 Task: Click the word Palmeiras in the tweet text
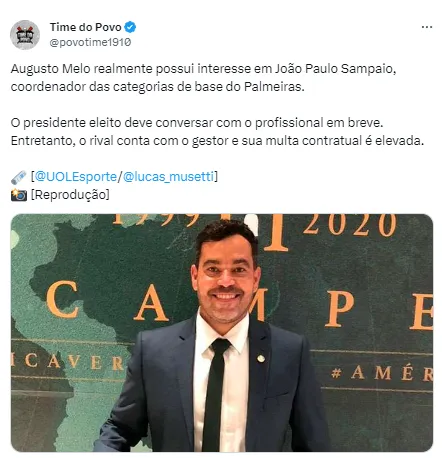click(273, 87)
